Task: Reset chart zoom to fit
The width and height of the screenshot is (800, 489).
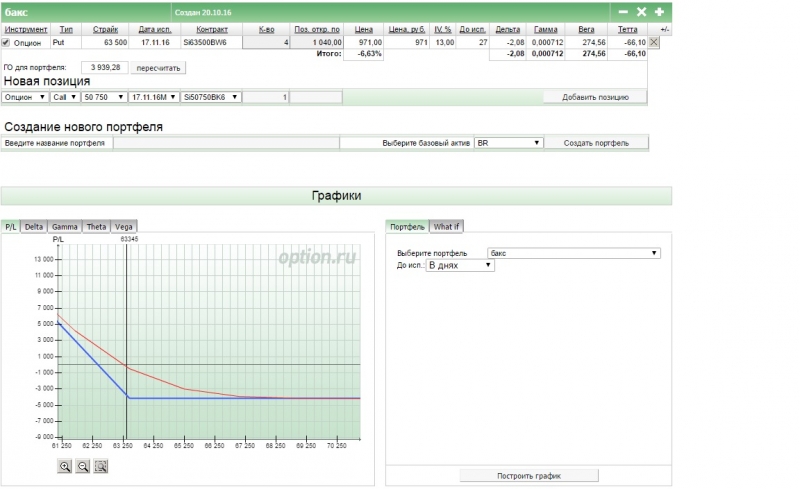Action: (101, 466)
